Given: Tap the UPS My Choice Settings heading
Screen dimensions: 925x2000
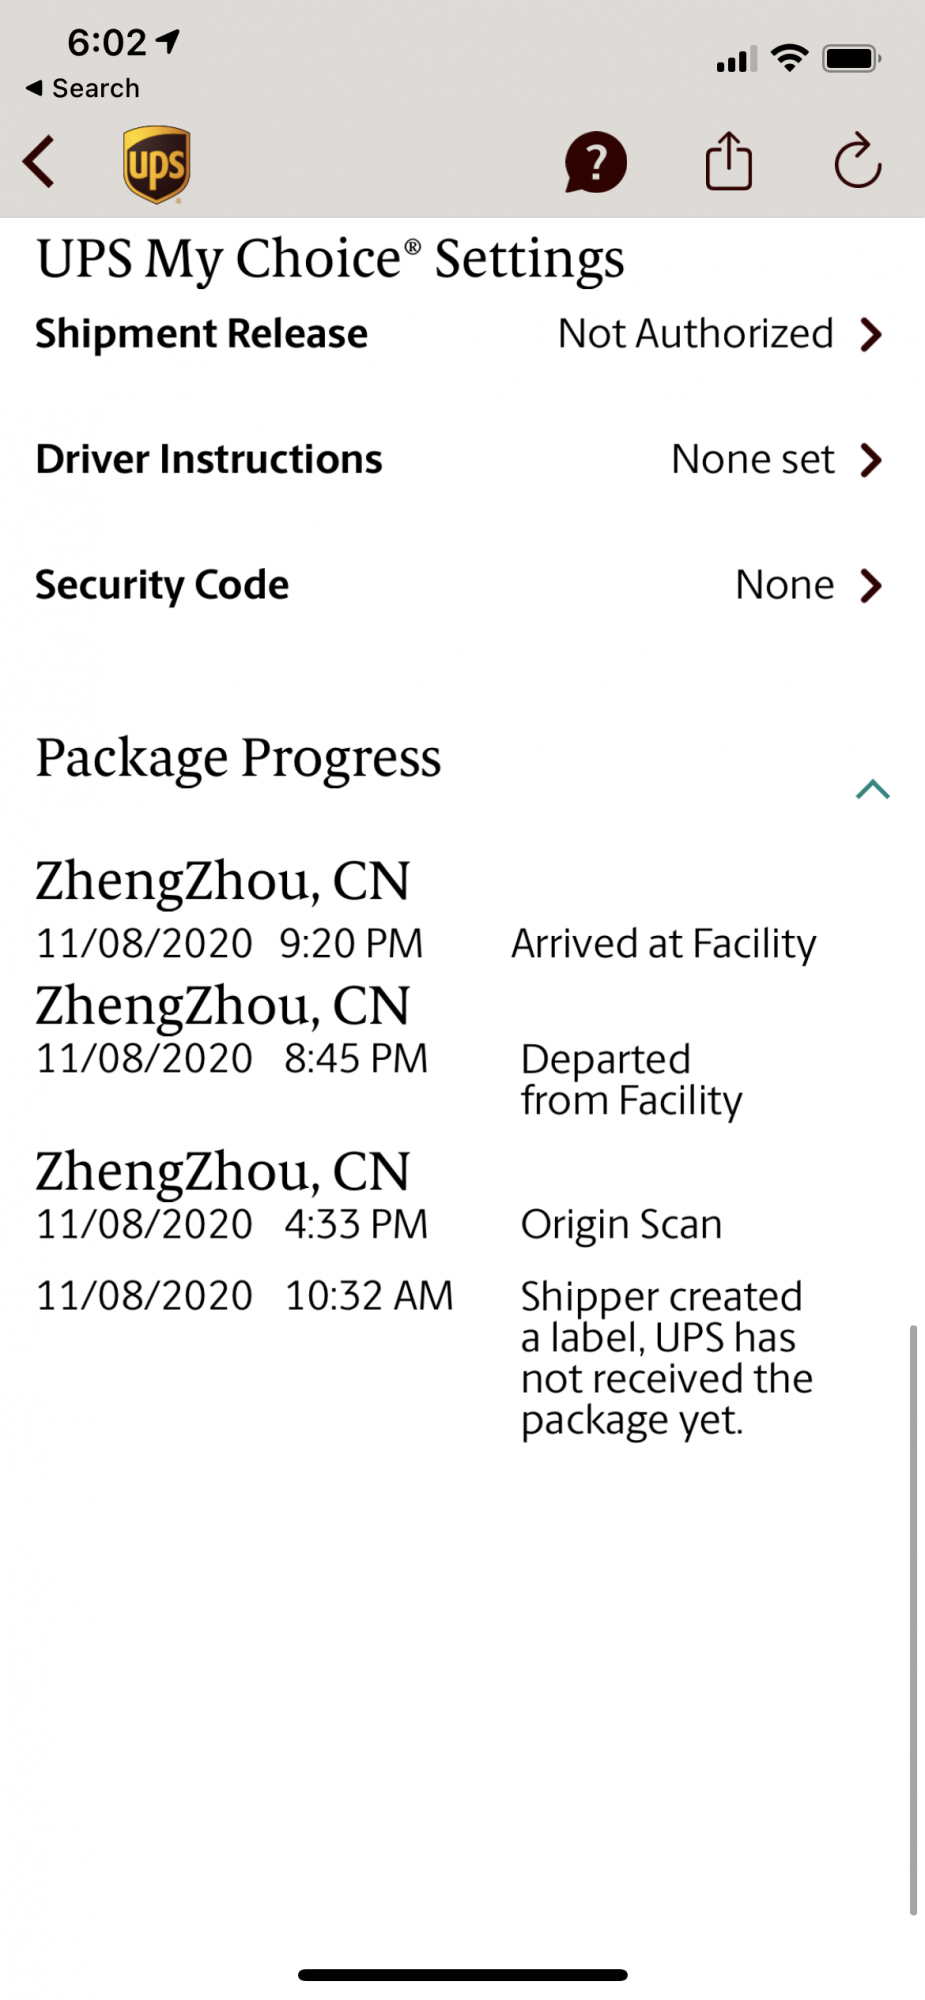Looking at the screenshot, I should [x=330, y=259].
